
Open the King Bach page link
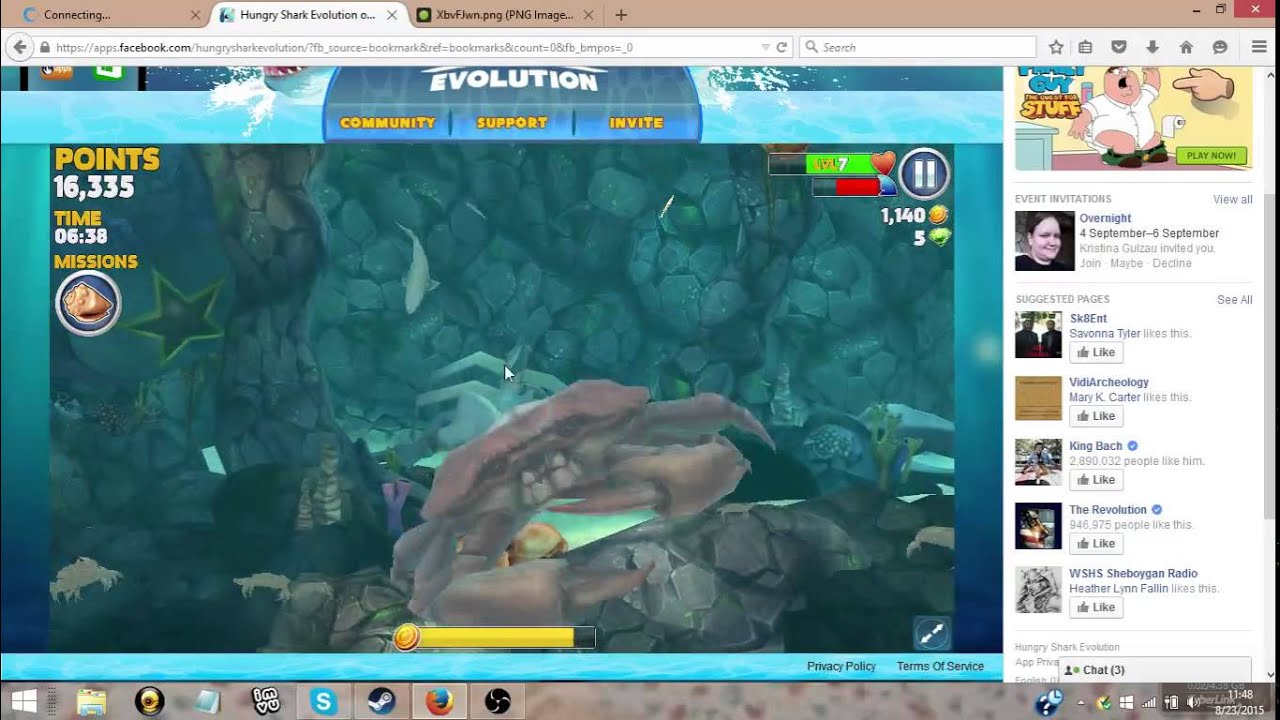pyautogui.click(x=1096, y=446)
